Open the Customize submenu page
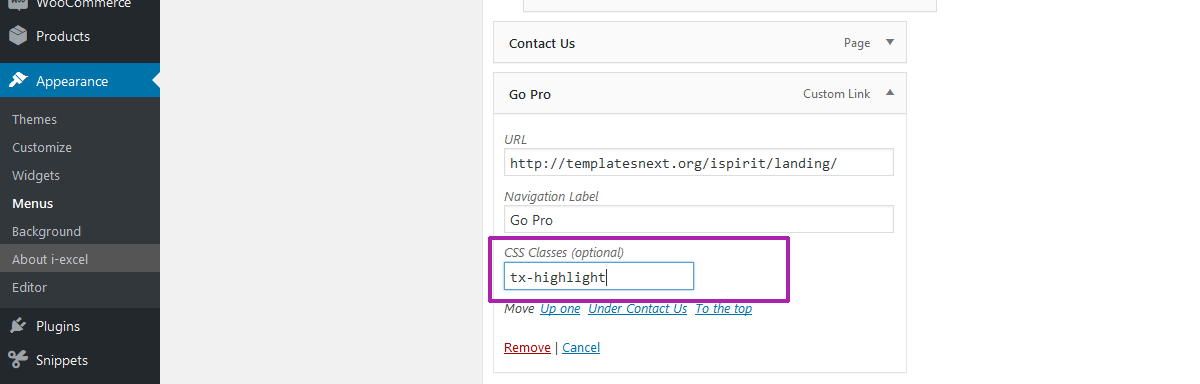Viewport: 1200px width, 384px height. pyautogui.click(x=42, y=147)
